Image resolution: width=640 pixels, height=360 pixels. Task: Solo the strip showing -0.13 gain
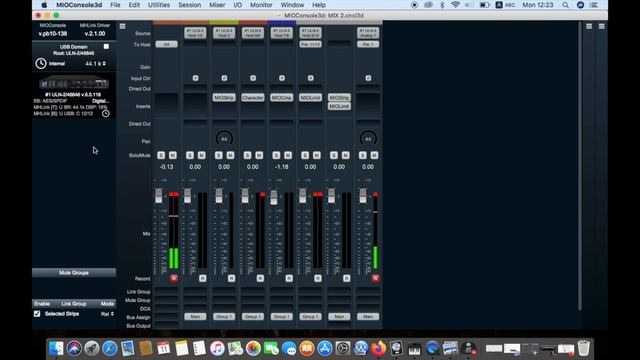(161, 156)
